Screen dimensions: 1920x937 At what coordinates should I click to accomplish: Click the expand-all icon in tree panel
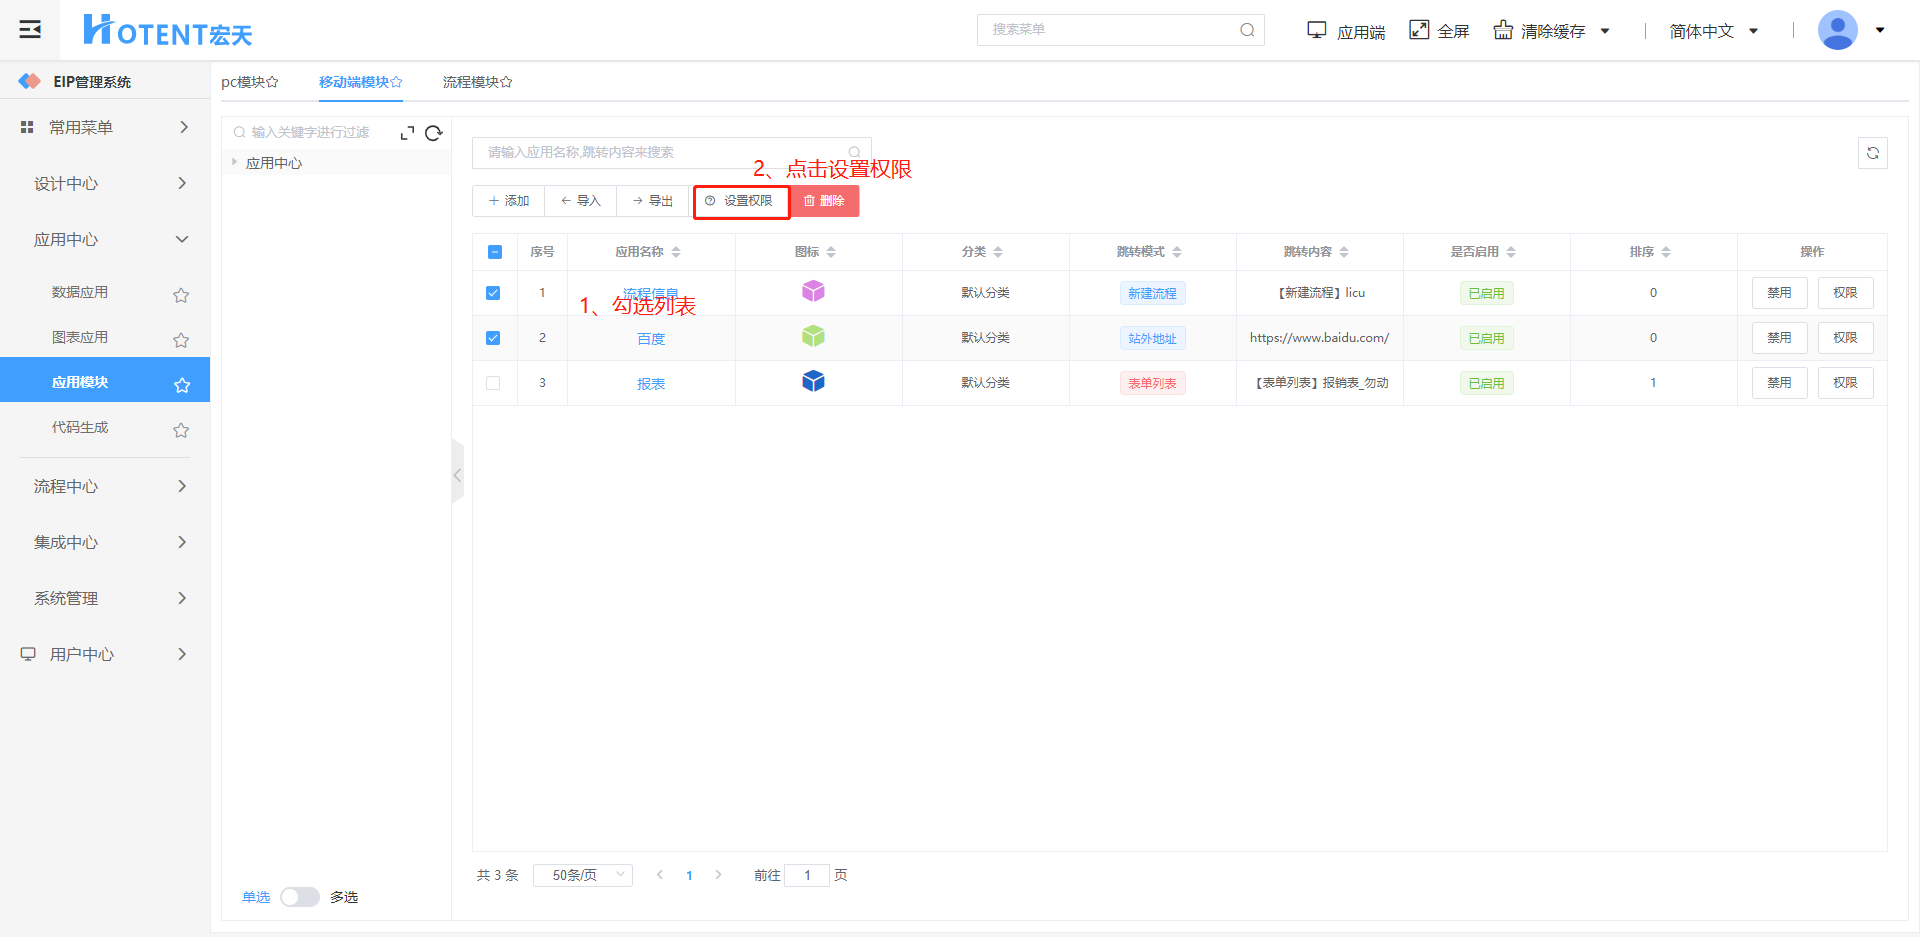click(x=407, y=133)
